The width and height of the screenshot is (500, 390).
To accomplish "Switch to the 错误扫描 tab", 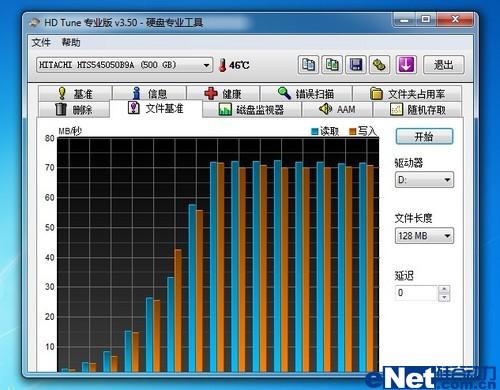I will [306, 94].
